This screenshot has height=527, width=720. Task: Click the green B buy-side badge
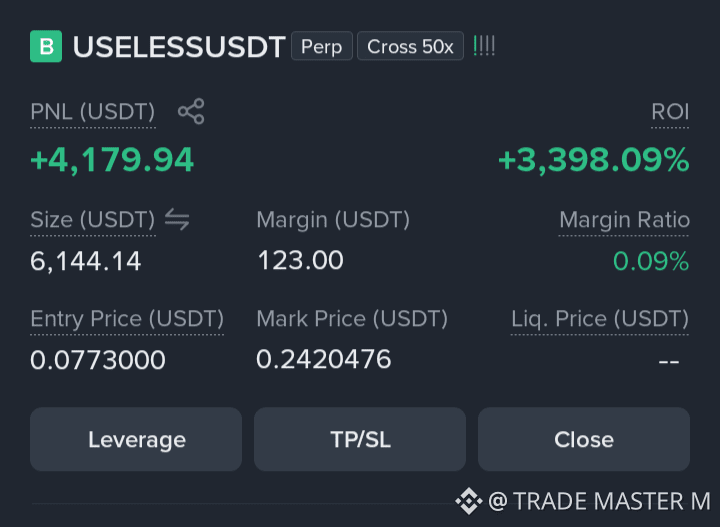pyautogui.click(x=46, y=46)
